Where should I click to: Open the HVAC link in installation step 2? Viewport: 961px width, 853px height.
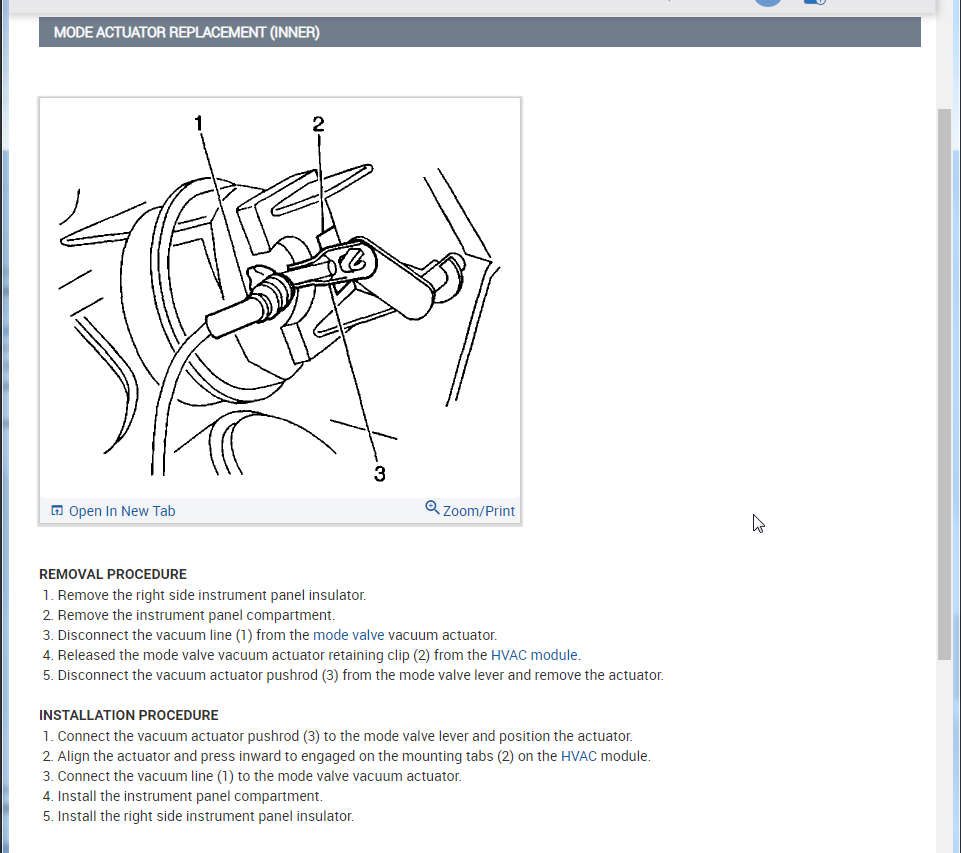[x=579, y=756]
